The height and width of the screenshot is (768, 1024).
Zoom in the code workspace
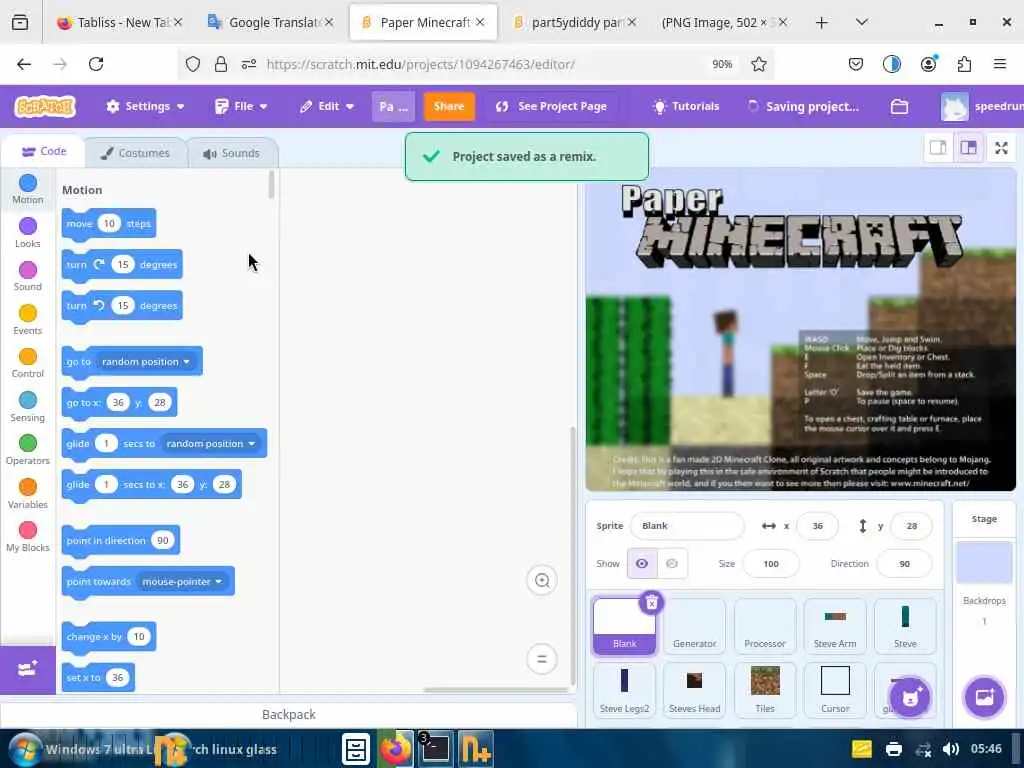click(x=541, y=580)
